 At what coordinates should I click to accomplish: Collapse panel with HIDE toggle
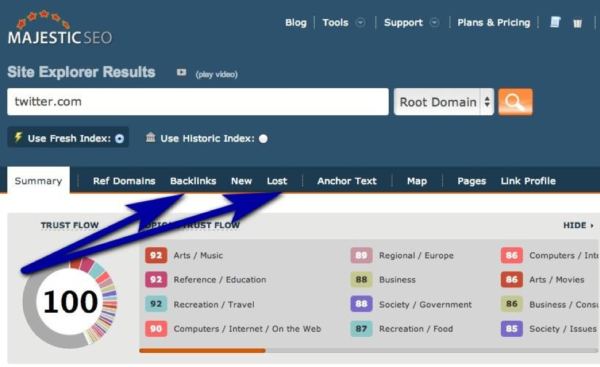[578, 225]
